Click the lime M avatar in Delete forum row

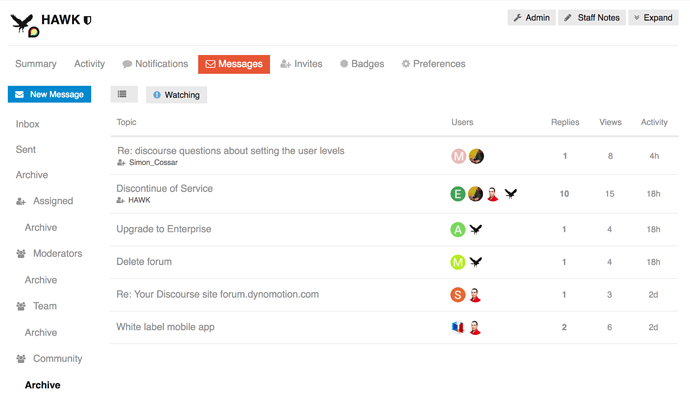pos(458,262)
